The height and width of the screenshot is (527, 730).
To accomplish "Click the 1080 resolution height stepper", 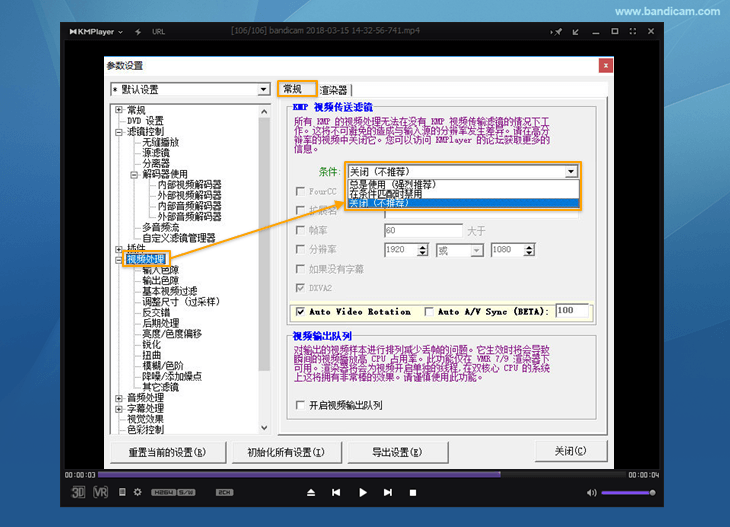I will tap(529, 250).
